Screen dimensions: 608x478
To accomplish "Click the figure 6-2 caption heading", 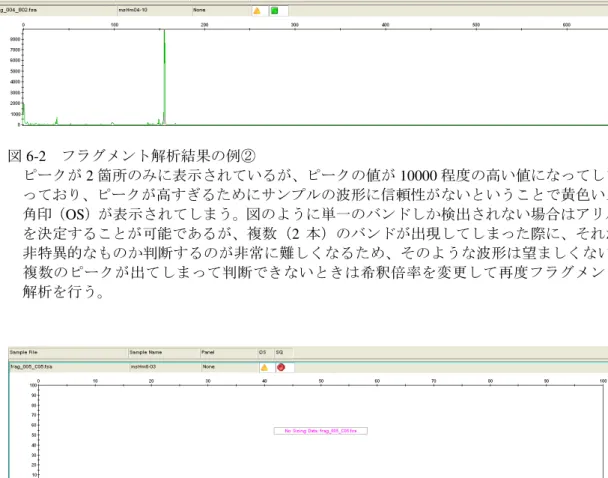I will (x=132, y=156).
